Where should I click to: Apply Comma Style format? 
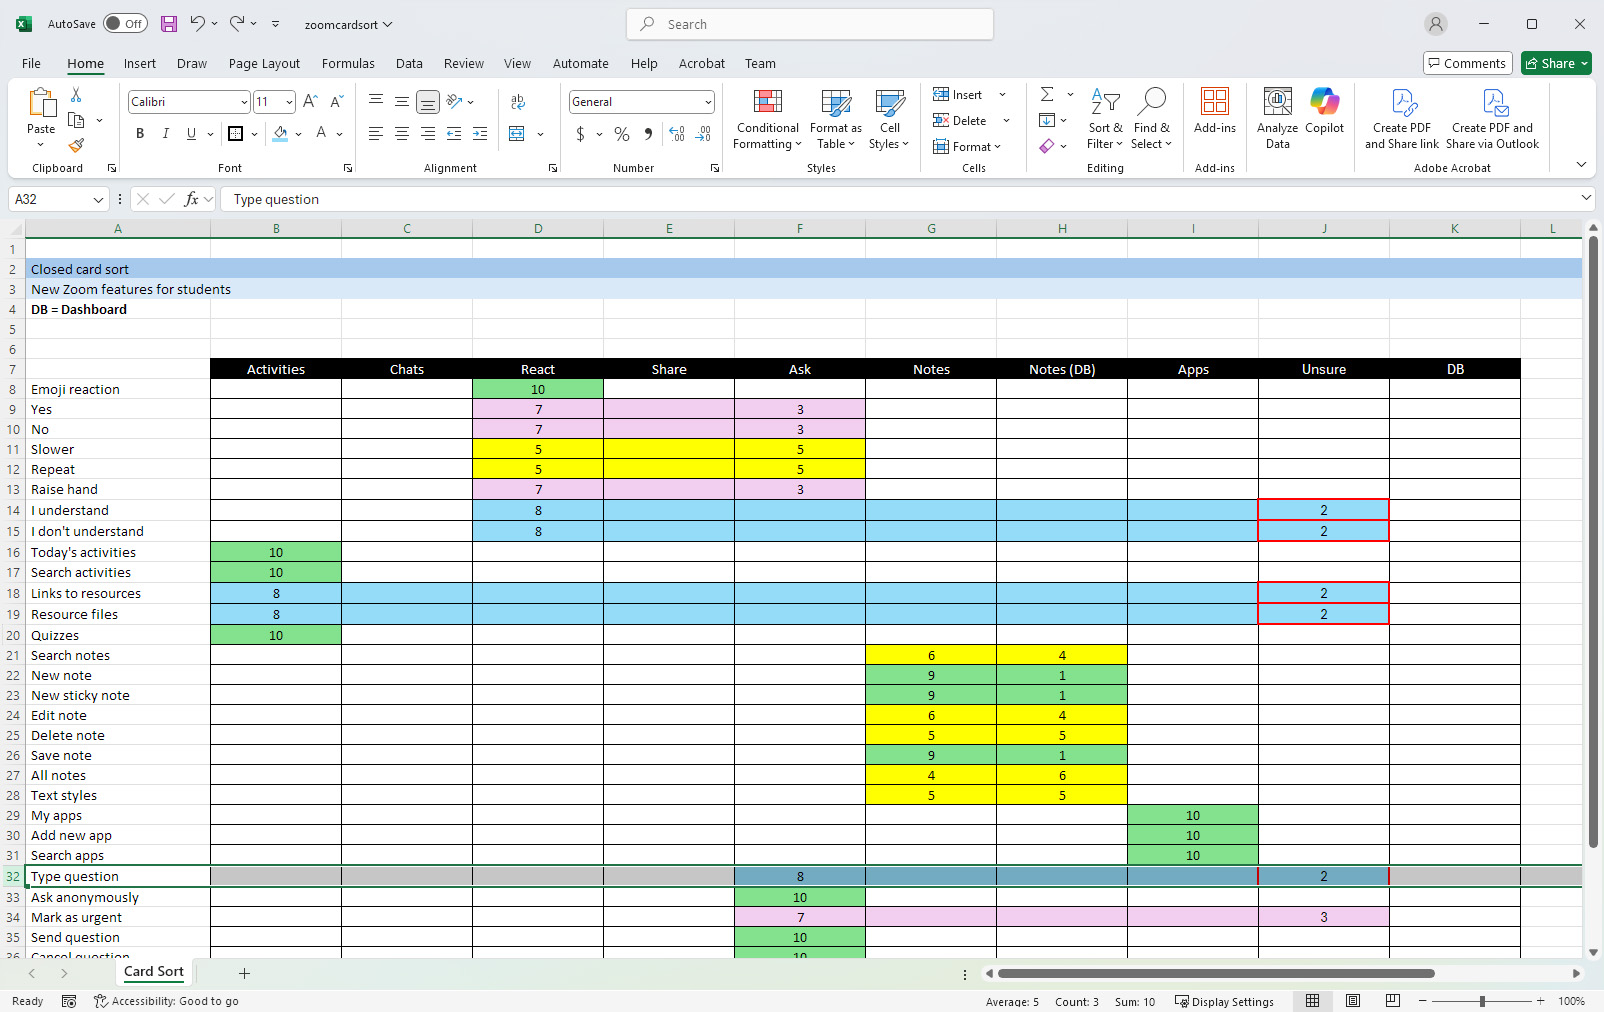click(648, 133)
